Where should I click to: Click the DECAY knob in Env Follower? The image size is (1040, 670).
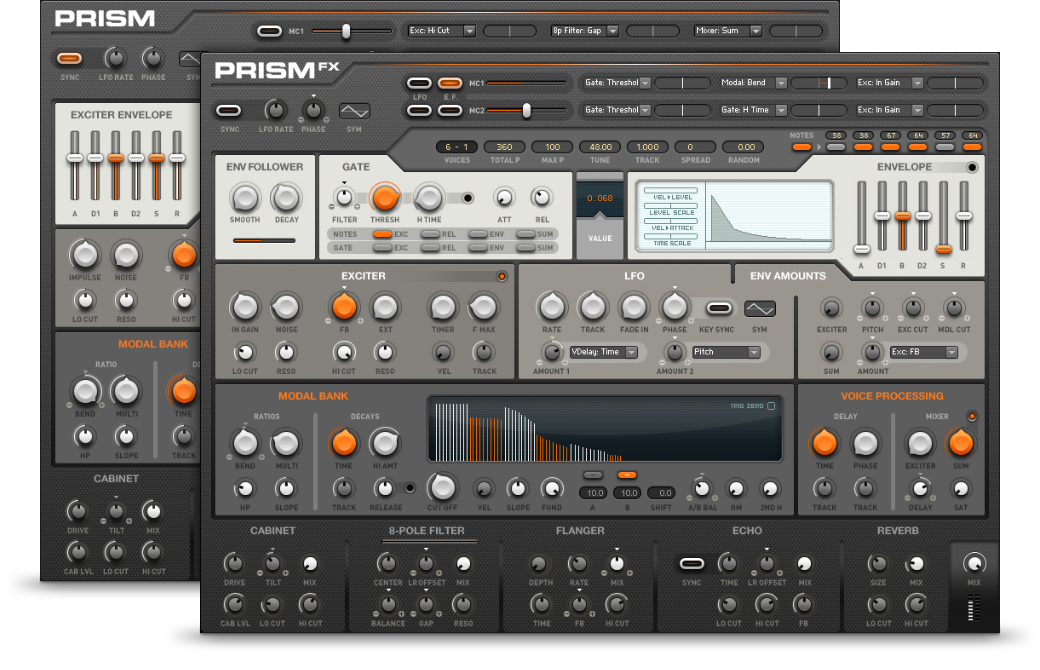pyautogui.click(x=287, y=198)
